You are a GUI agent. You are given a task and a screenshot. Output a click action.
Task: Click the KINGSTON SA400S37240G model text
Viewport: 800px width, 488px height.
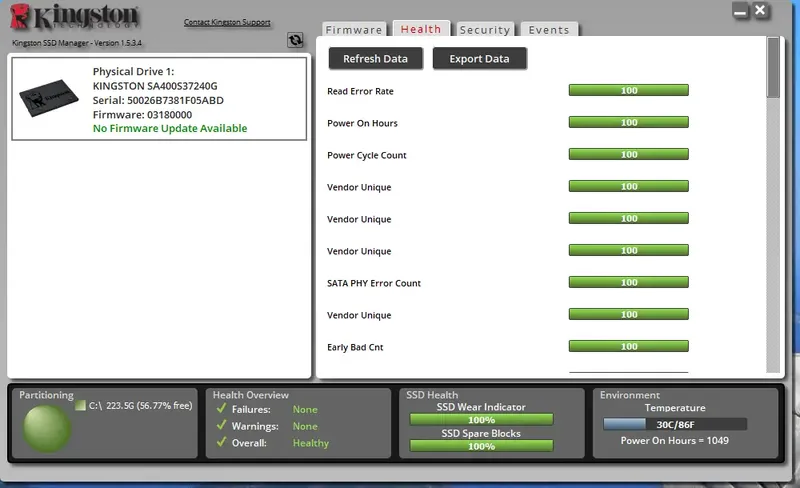click(x=155, y=86)
